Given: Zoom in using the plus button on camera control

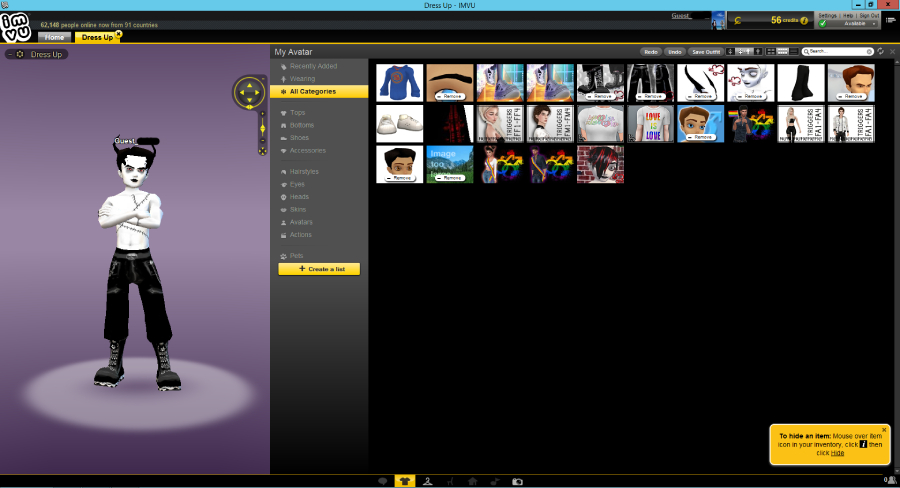Looking at the screenshot, I should (x=262, y=114).
